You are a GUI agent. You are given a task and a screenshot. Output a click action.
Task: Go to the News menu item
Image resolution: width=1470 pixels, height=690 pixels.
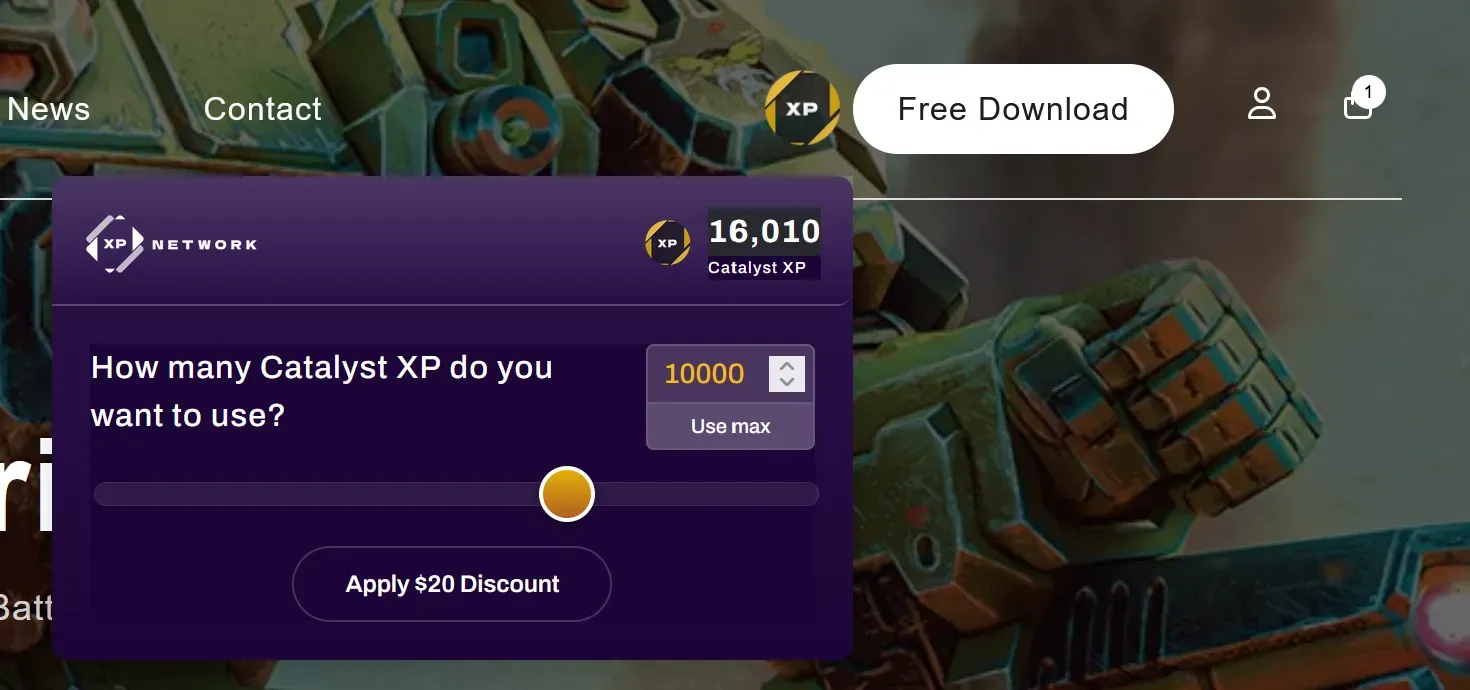tap(48, 109)
